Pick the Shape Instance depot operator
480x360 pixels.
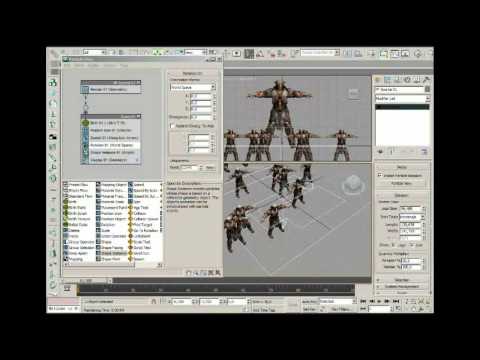pyautogui.click(x=111, y=253)
